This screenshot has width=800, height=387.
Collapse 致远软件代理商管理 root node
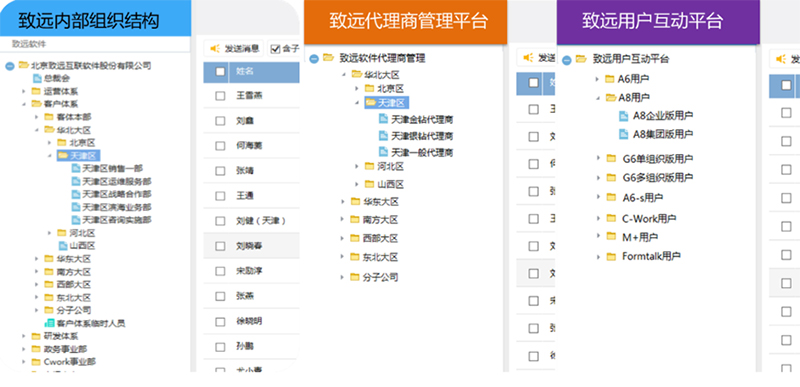314,59
